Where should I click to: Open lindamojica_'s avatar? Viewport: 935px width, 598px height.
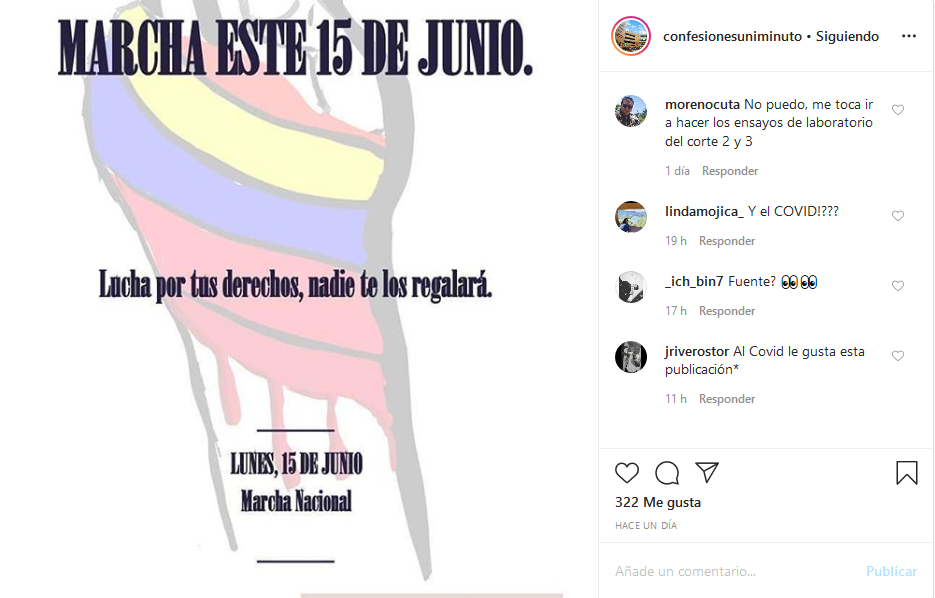coord(631,217)
